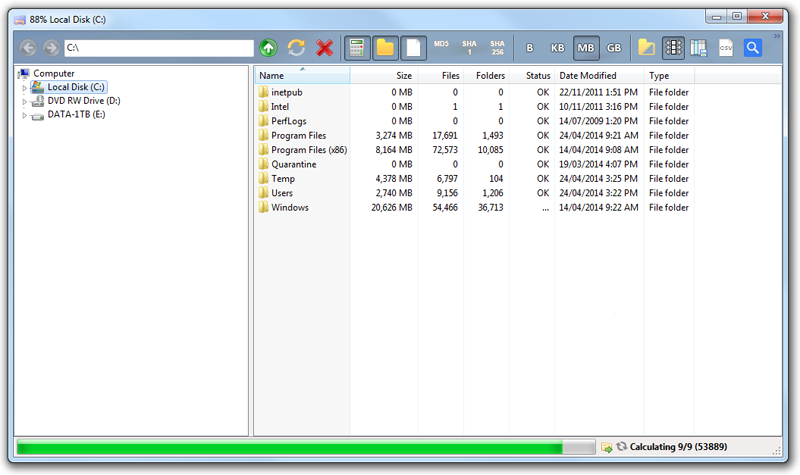This screenshot has height=475, width=800.
Task: Select the Program Files (x86) folder
Action: coord(308,150)
